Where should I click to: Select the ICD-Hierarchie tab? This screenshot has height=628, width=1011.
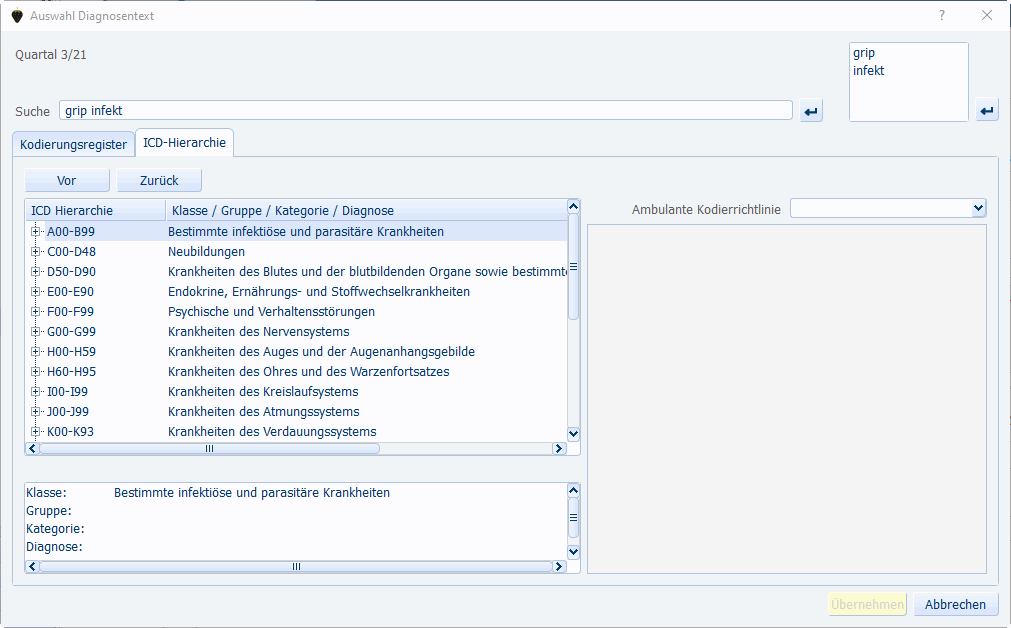coord(184,142)
